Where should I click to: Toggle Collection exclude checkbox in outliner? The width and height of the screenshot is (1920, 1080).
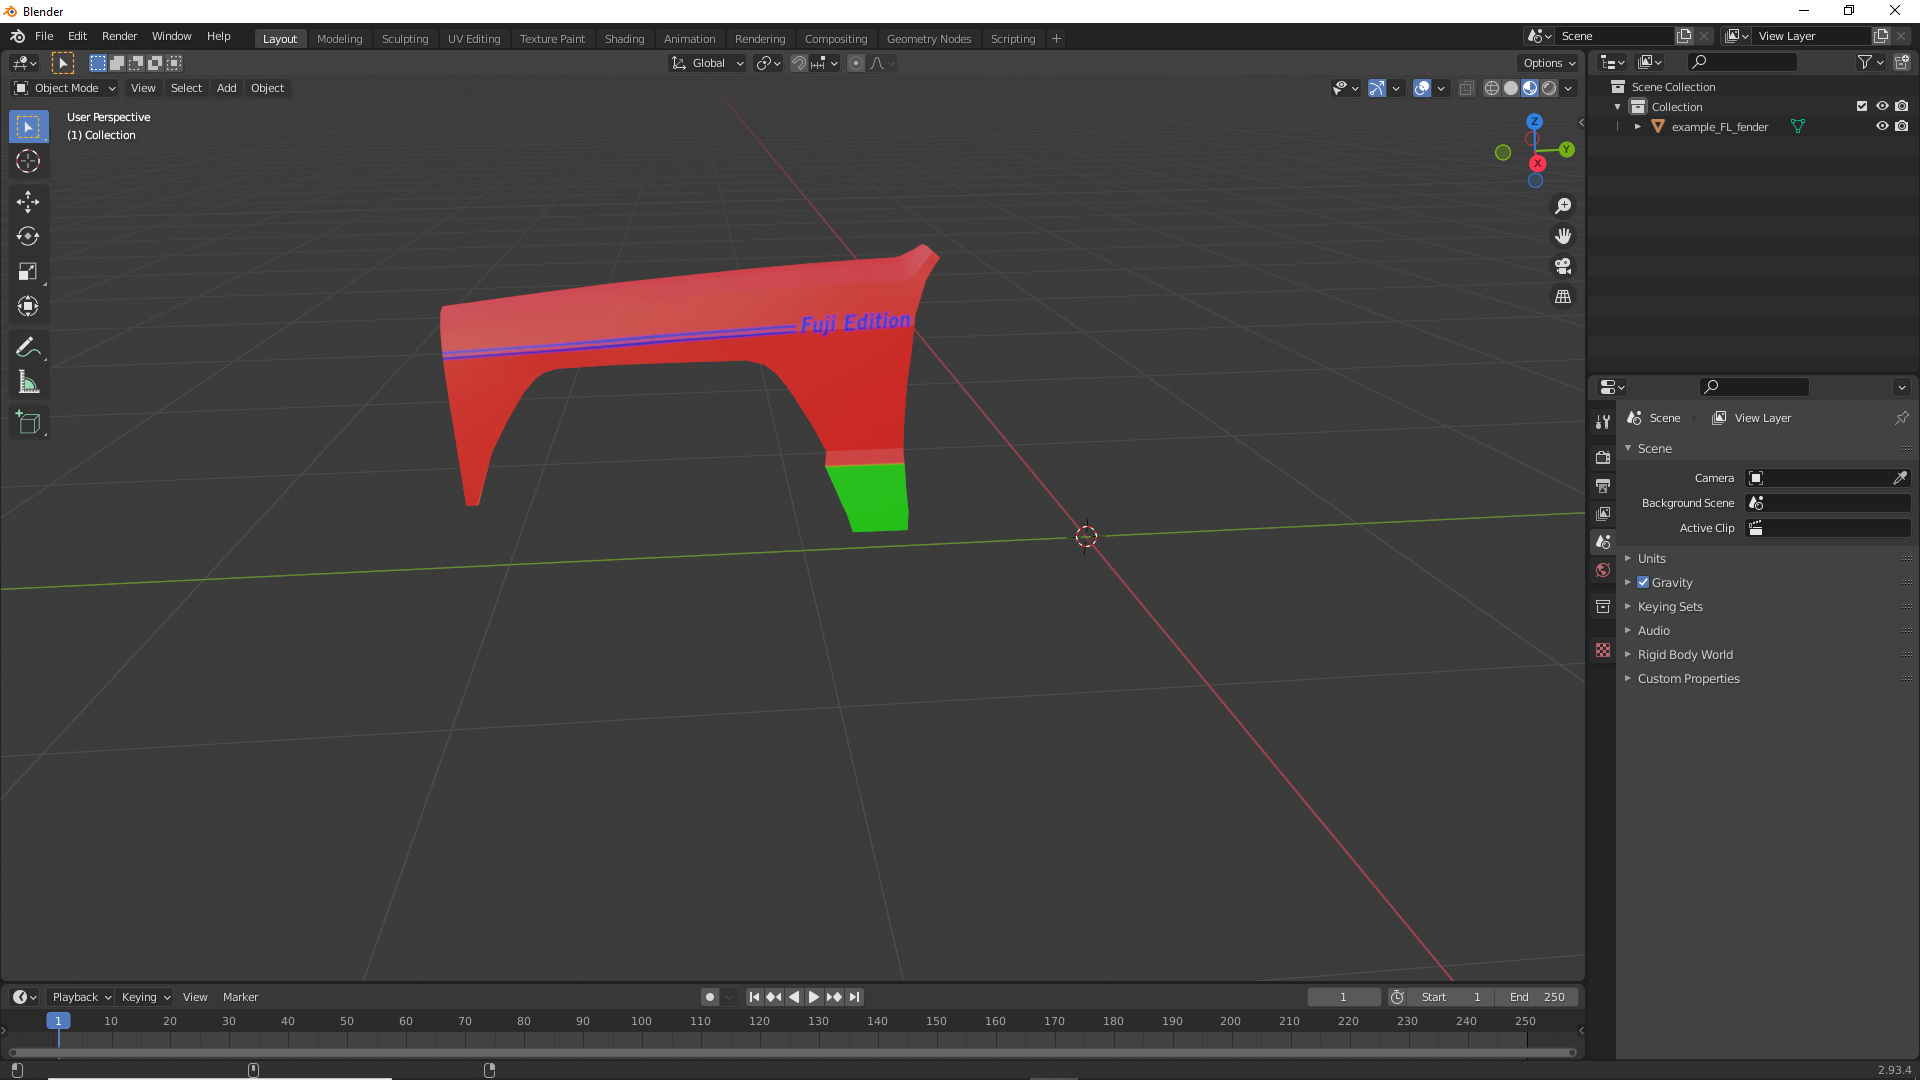[x=1862, y=106]
